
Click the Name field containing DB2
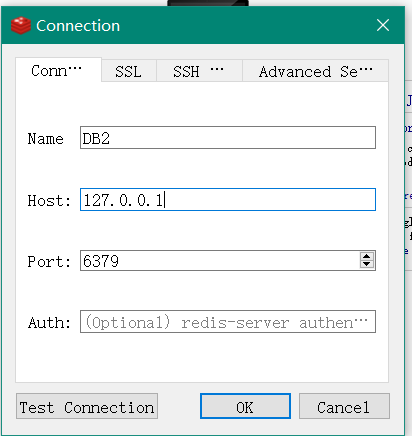click(228, 138)
